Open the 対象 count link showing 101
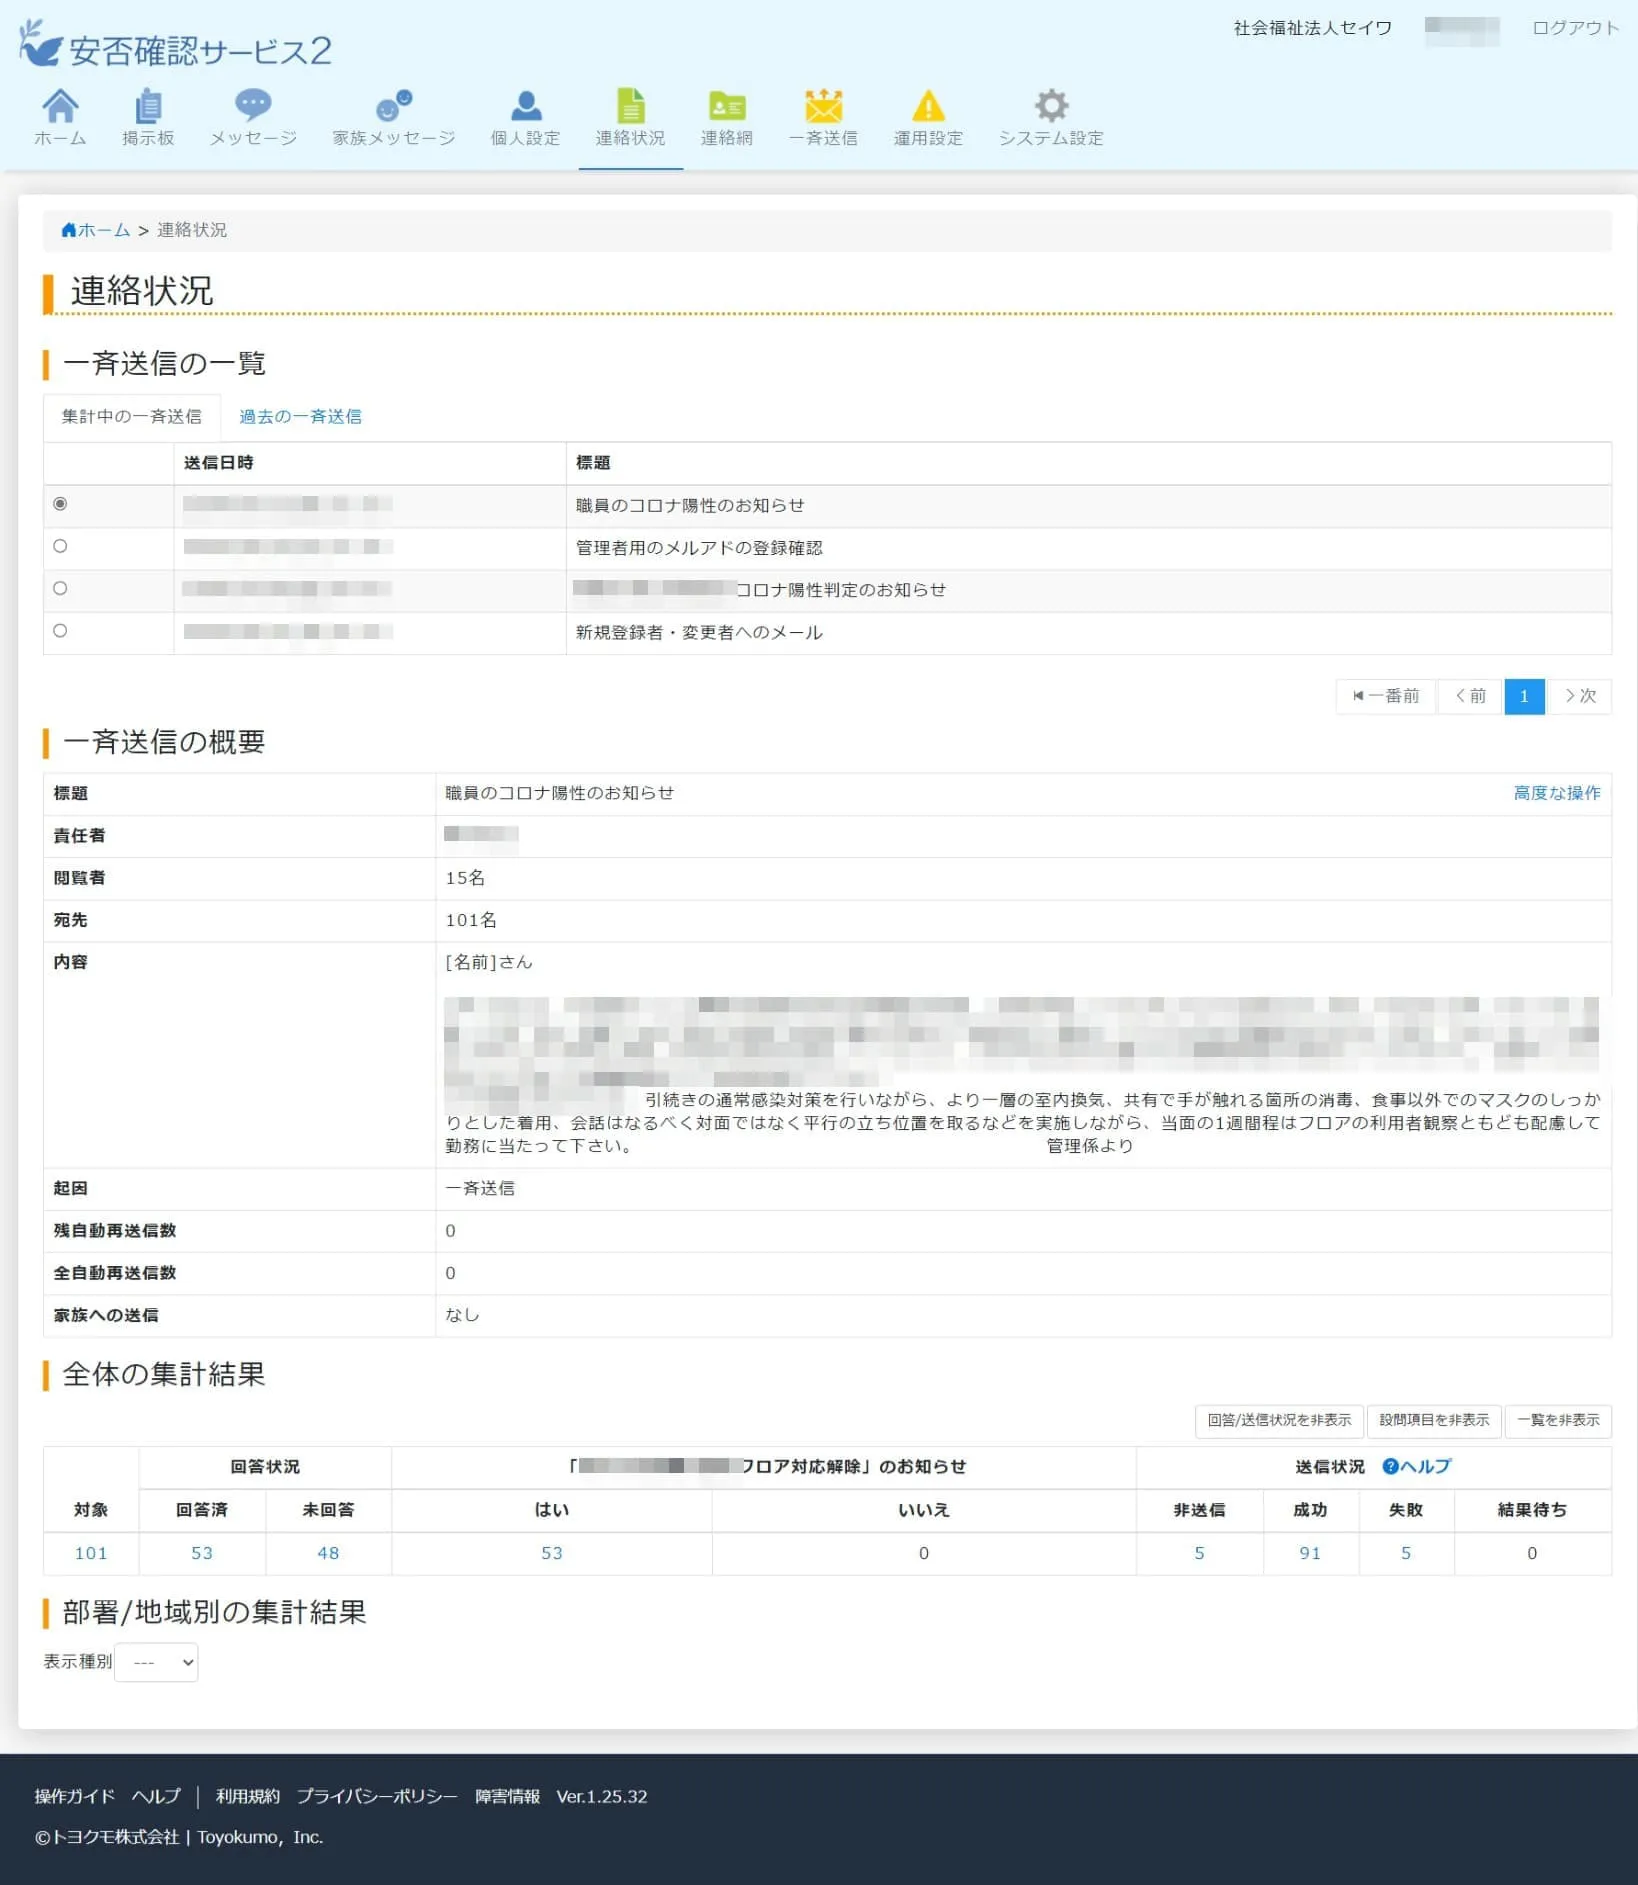The width and height of the screenshot is (1638, 1885). 90,1553
